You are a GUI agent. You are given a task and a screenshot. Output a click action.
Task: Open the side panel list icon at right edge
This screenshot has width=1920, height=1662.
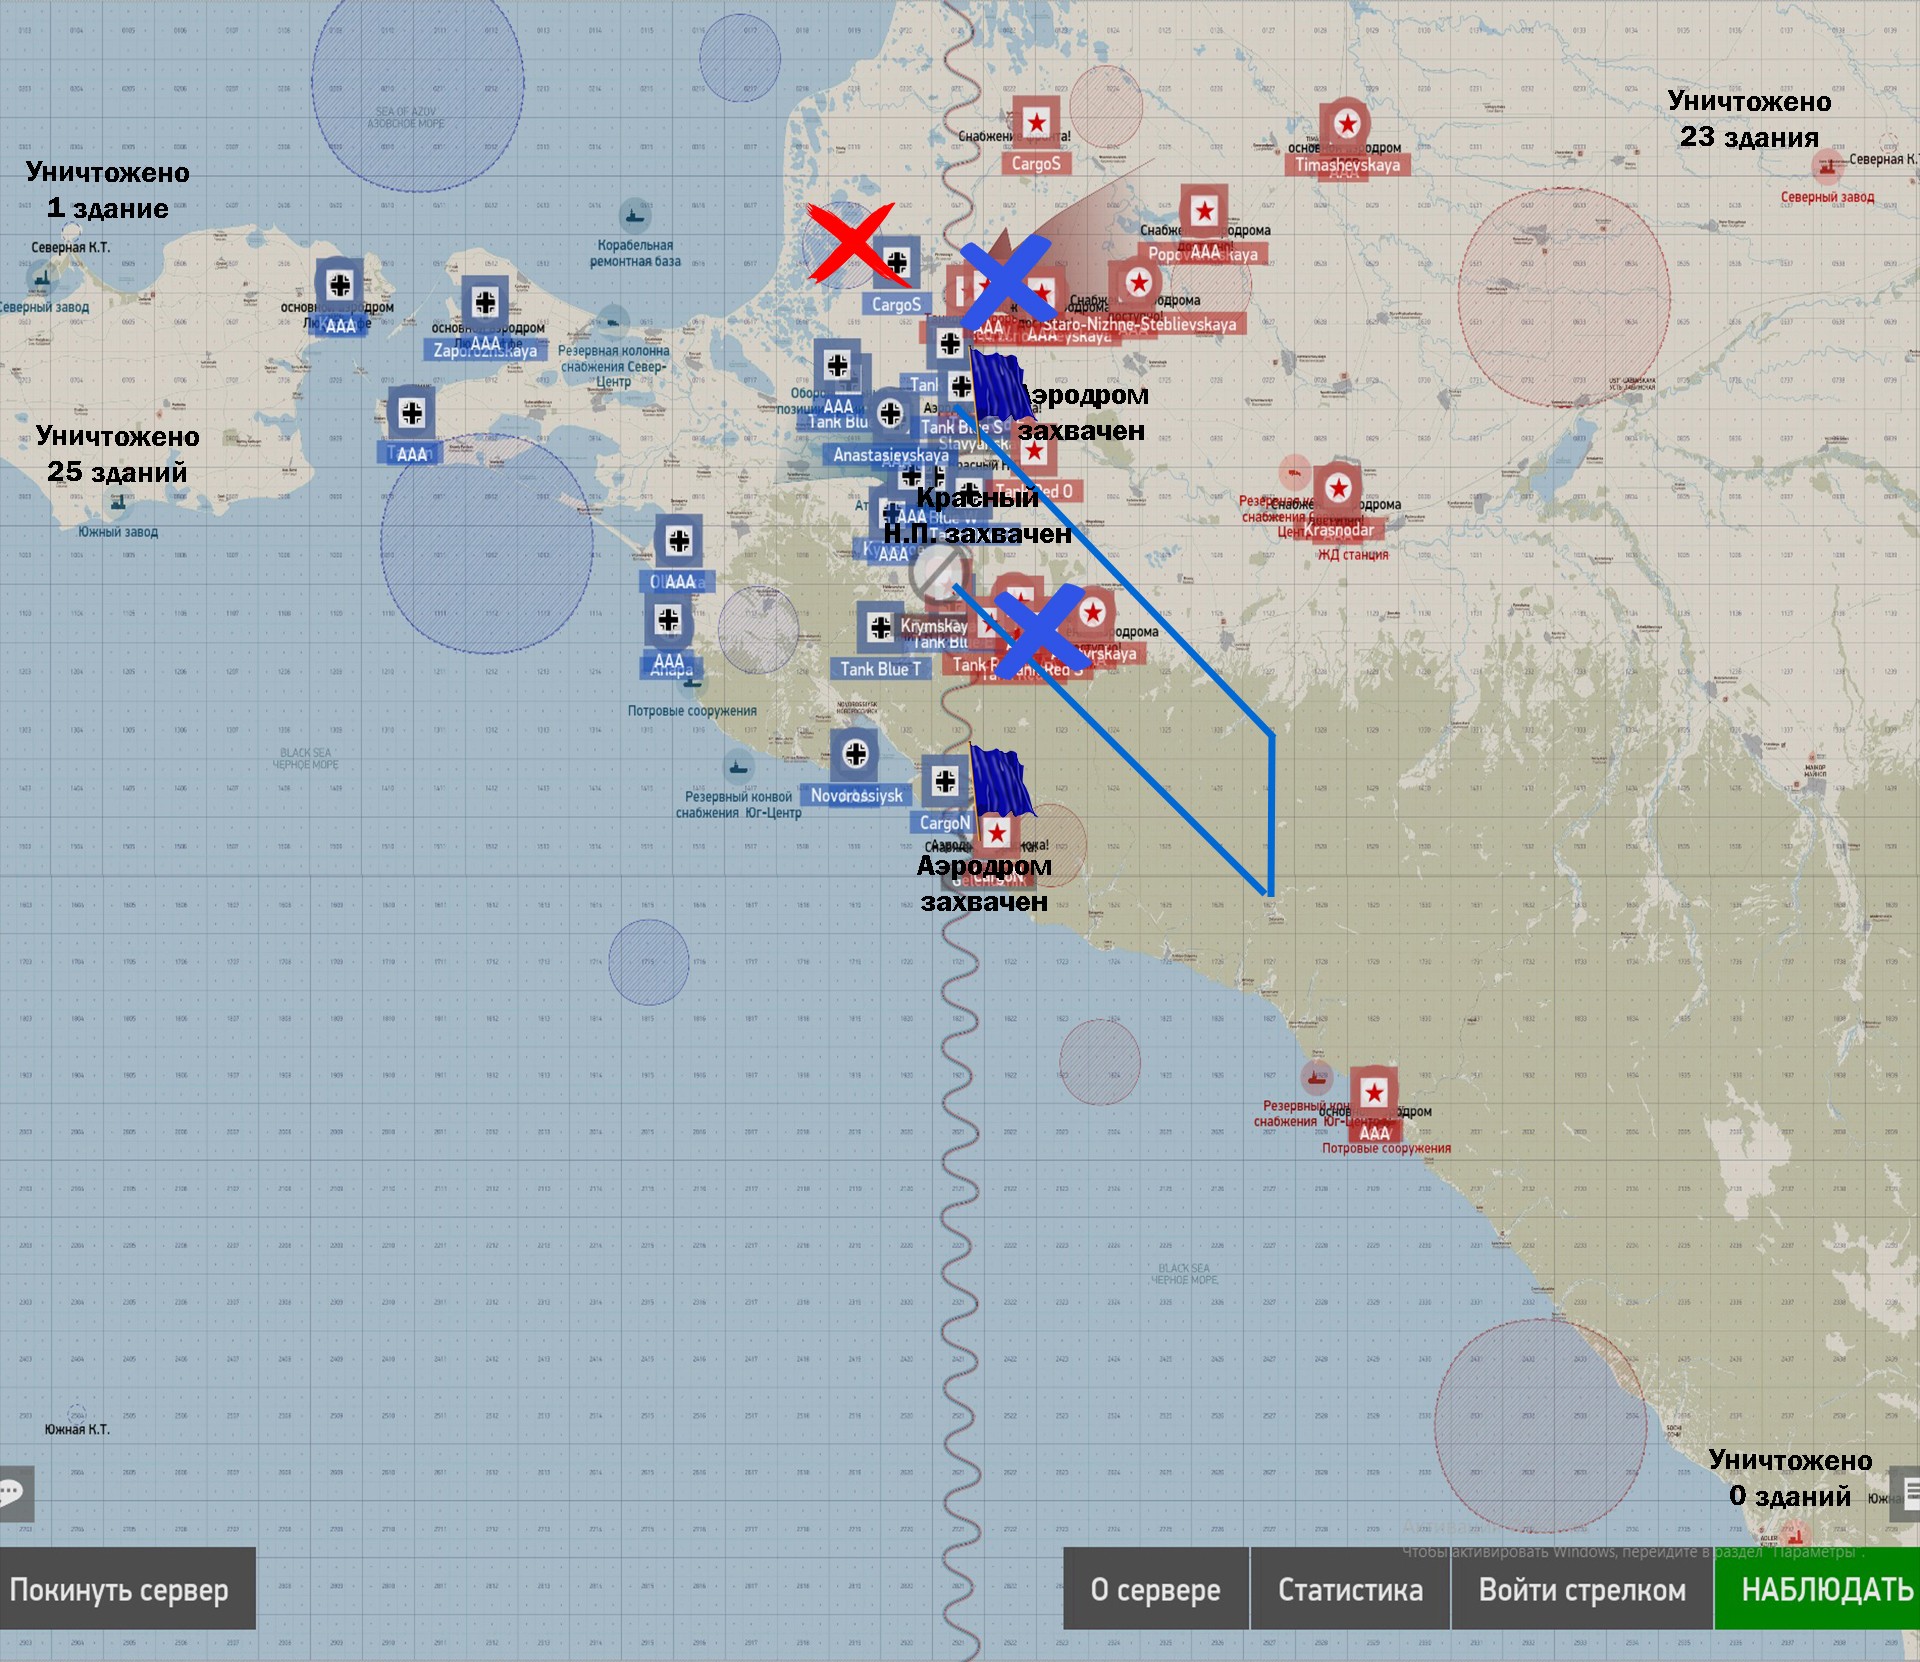tap(1908, 1493)
